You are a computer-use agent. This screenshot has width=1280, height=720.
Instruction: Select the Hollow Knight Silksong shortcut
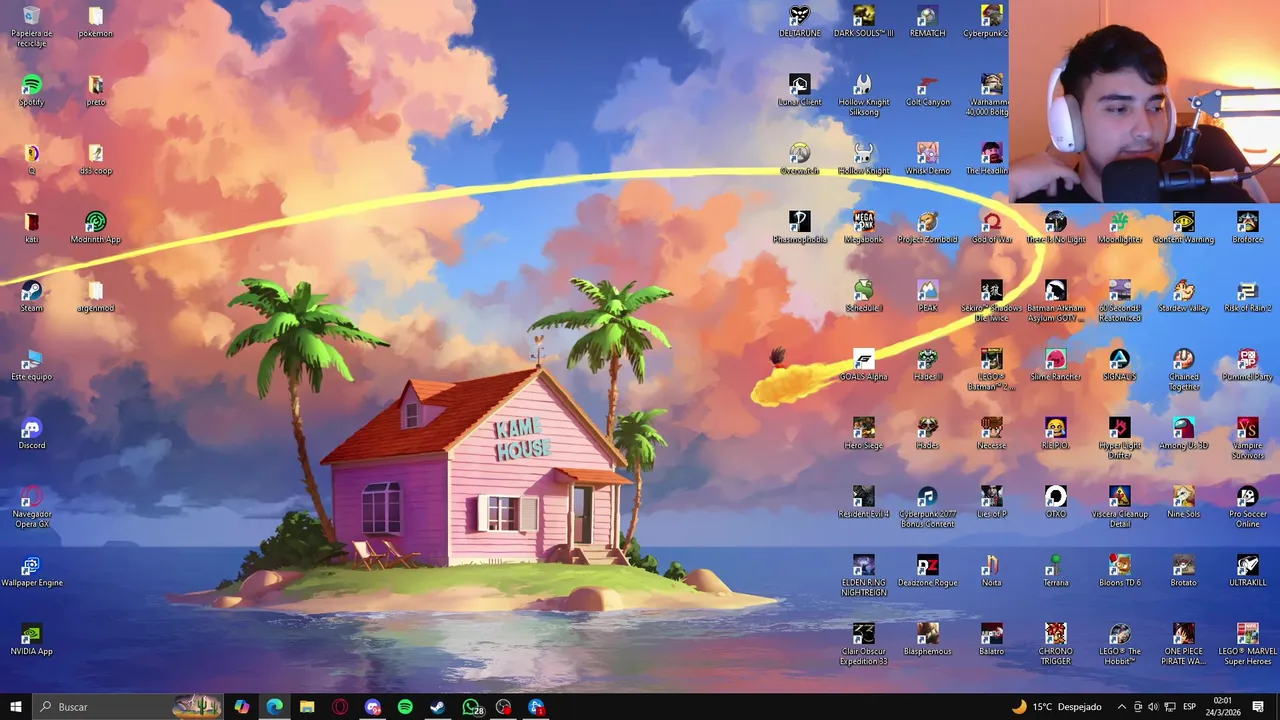pyautogui.click(x=863, y=95)
